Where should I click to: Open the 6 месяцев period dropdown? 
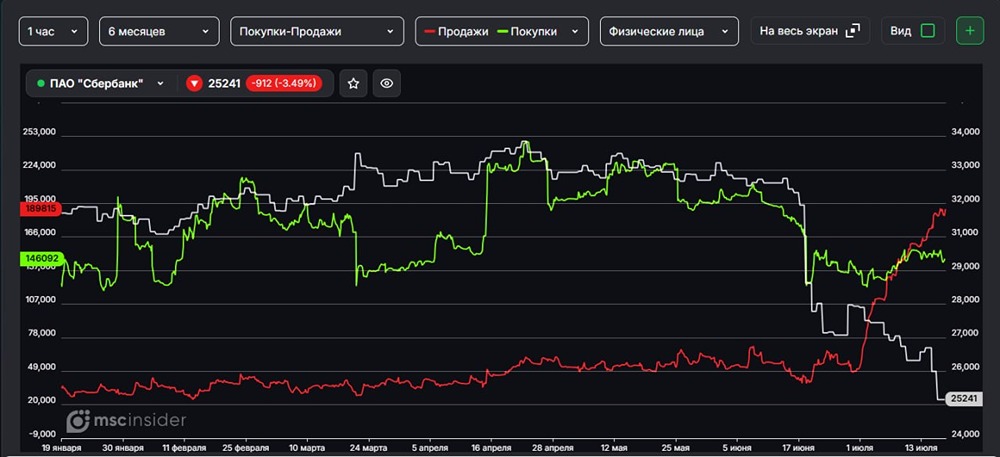(159, 31)
